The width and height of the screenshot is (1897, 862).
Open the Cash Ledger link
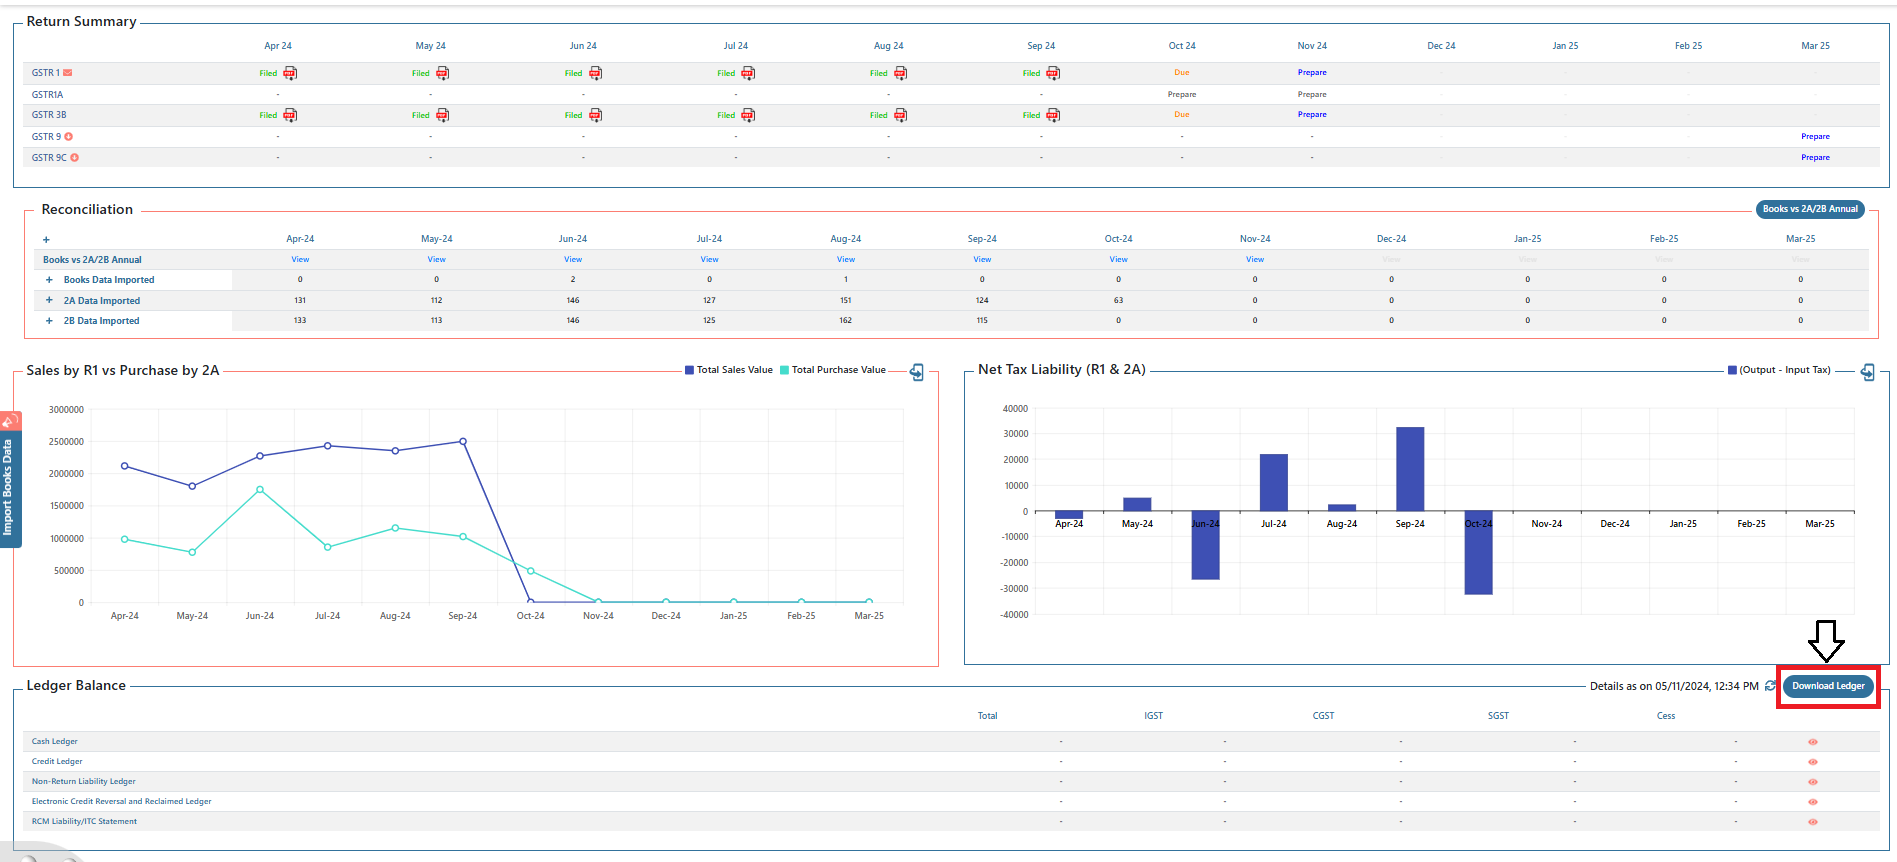pos(54,742)
